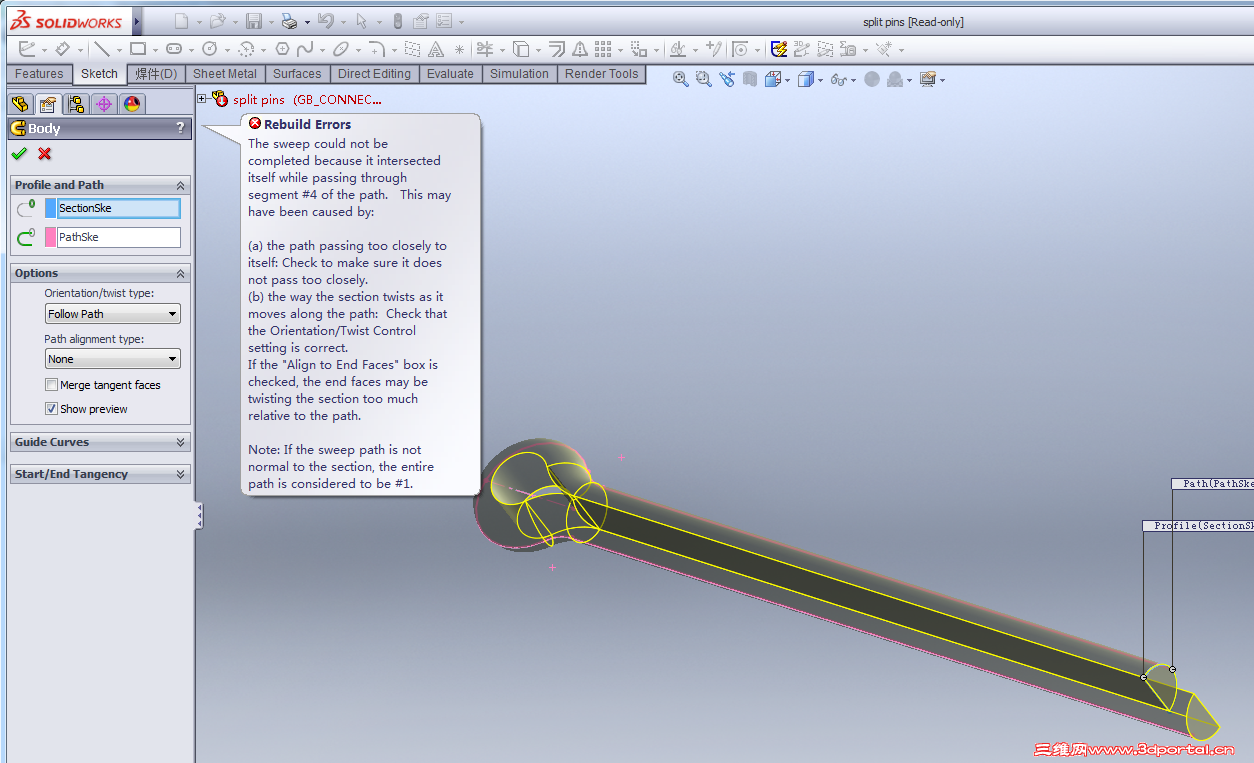
Task: Click the Section View icon
Action: [749, 79]
